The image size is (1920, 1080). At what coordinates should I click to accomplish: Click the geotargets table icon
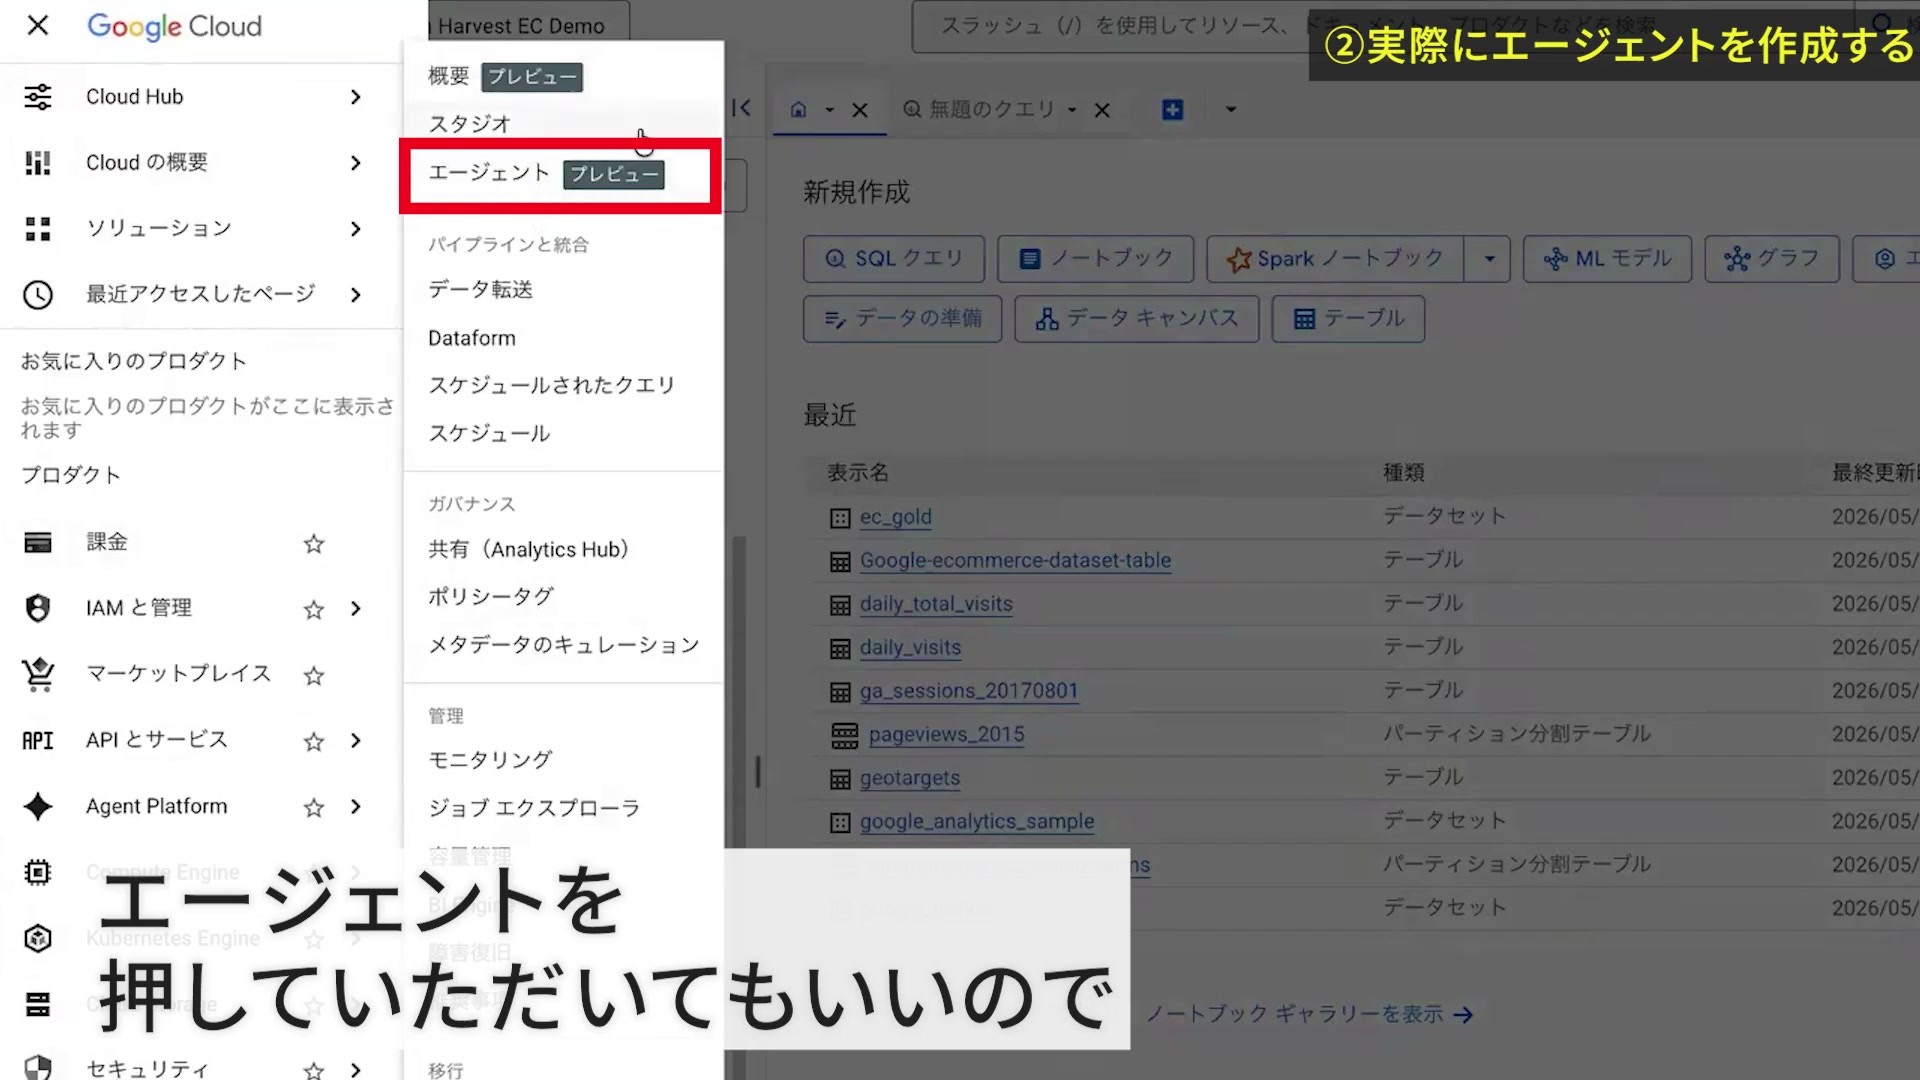tap(840, 779)
